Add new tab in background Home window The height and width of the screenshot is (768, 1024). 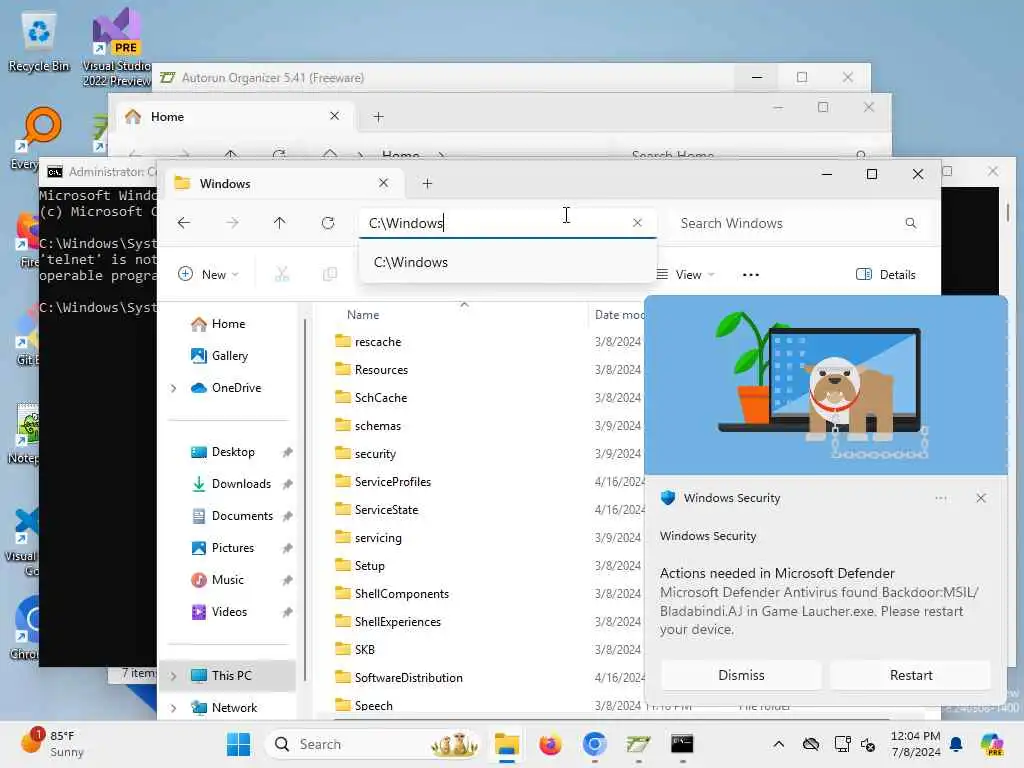click(x=378, y=117)
